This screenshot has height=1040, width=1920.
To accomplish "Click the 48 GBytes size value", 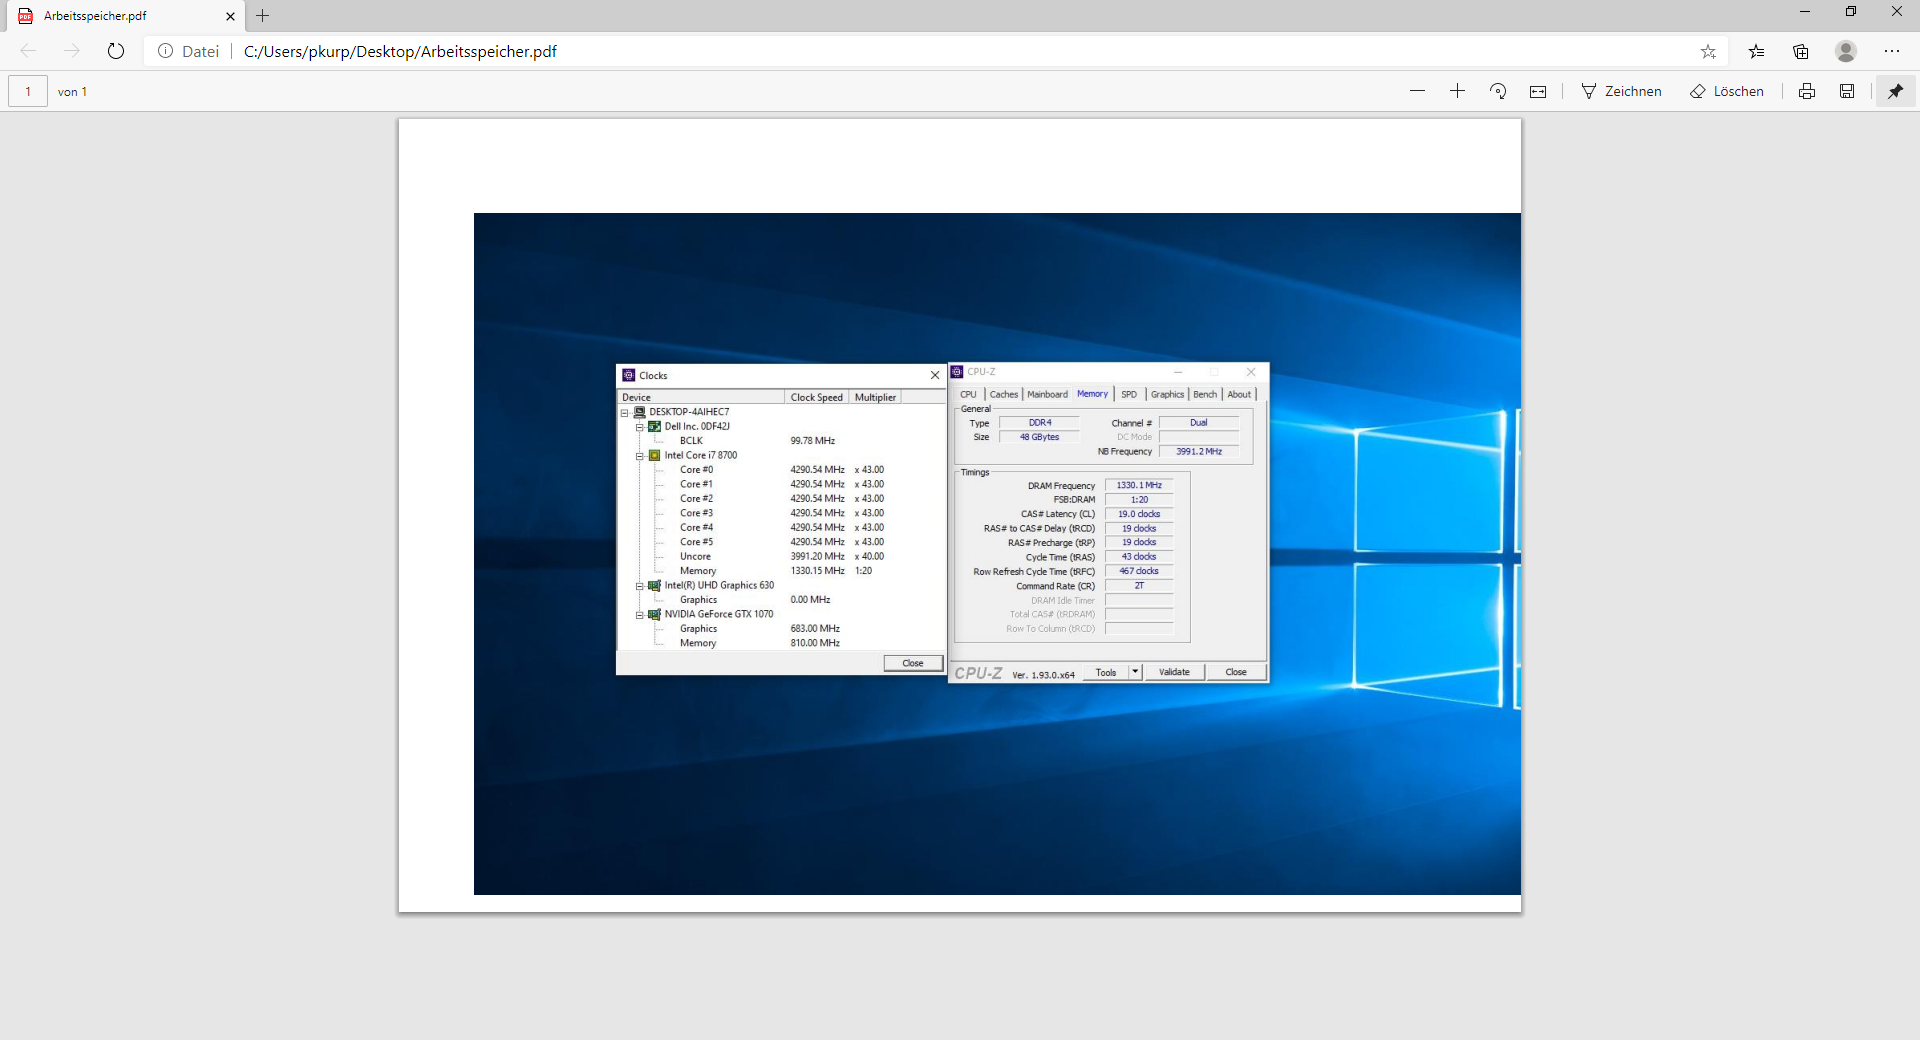I will [1040, 437].
